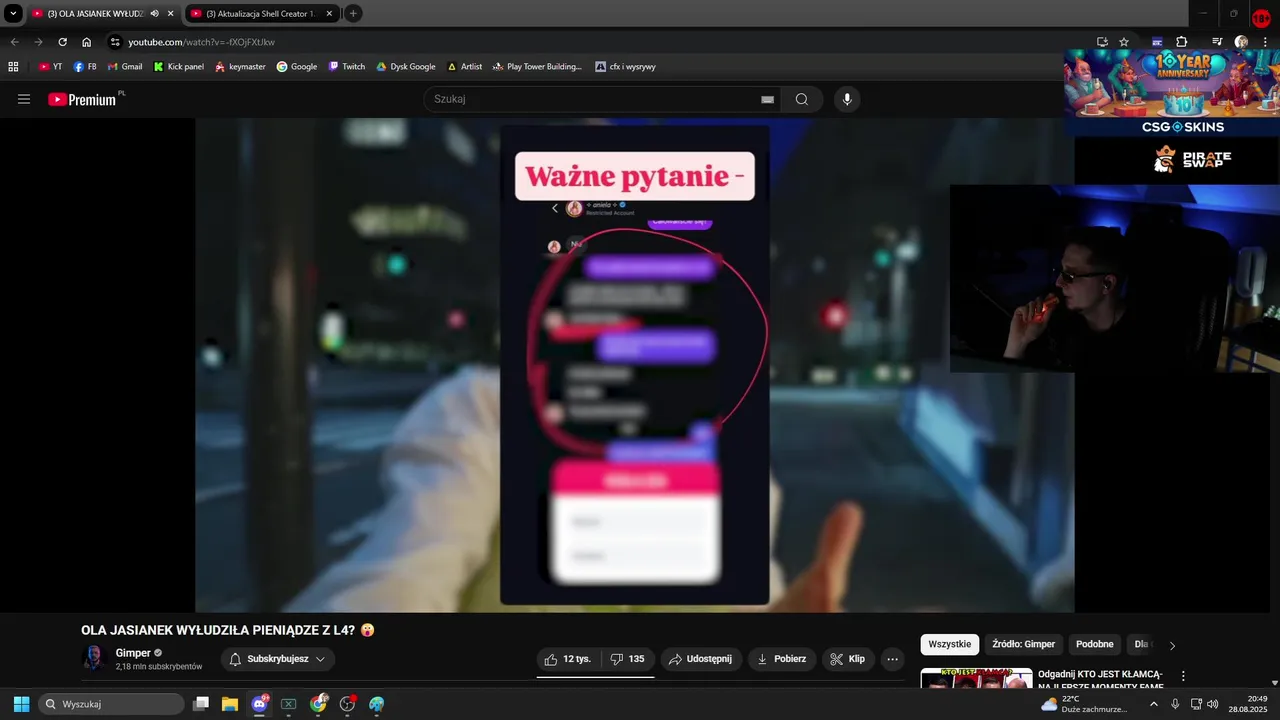Image resolution: width=1280 pixels, height=720 pixels.
Task: Mute the playing tab via speaker icon
Action: 154,13
